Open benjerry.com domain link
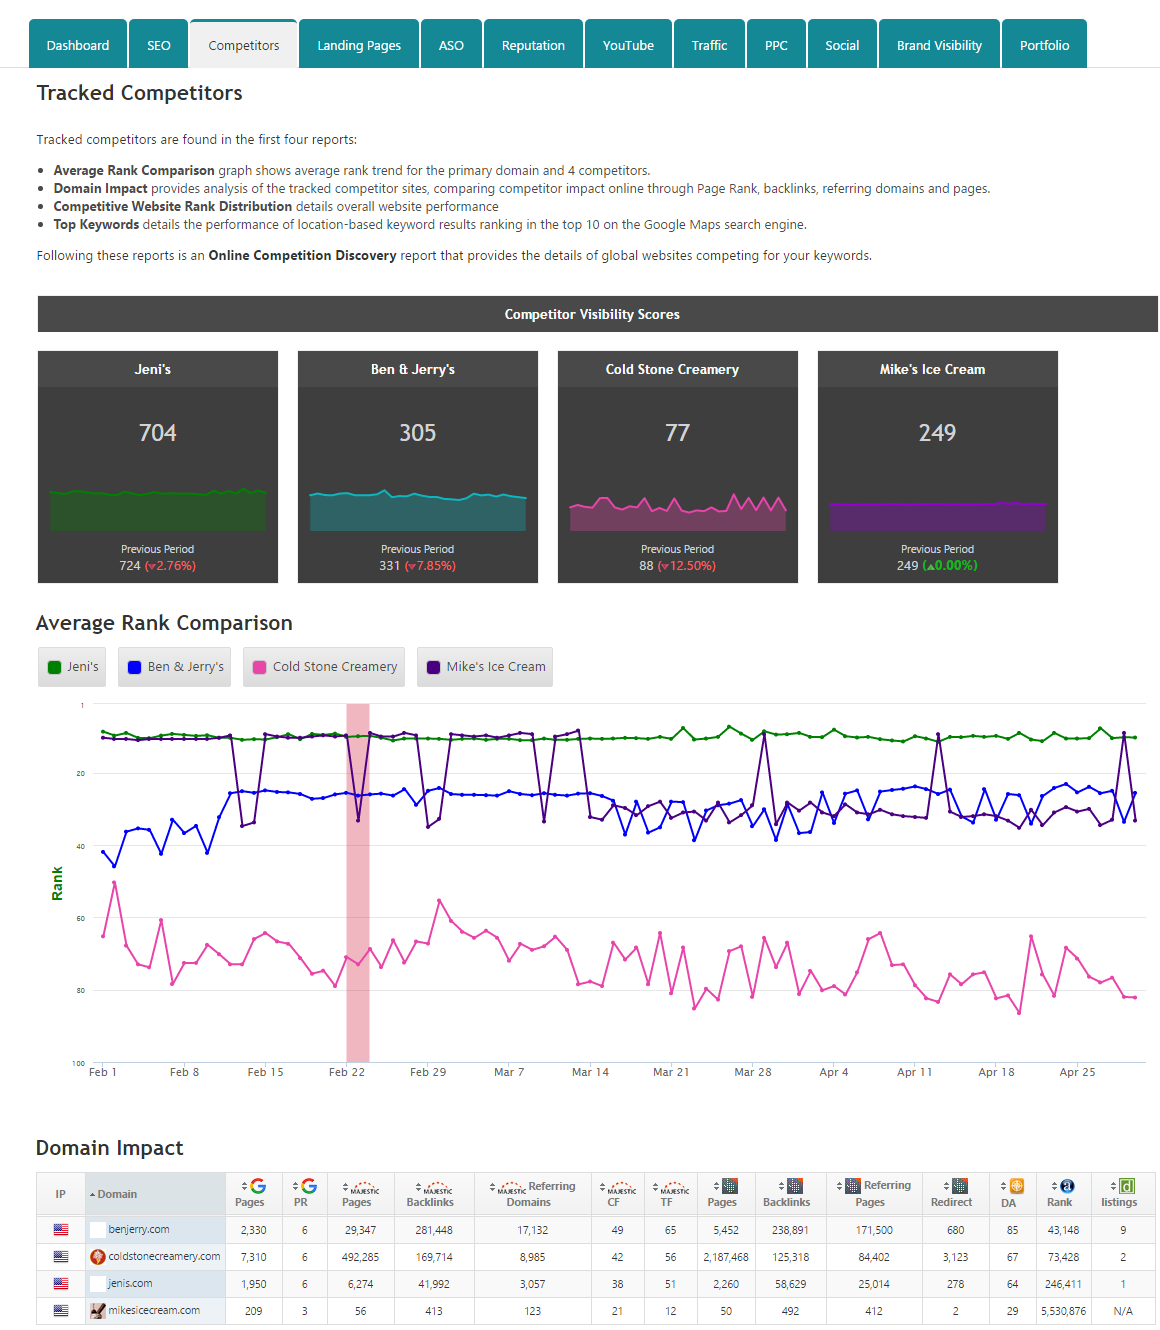Viewport: 1160px width, 1330px height. 138,1230
